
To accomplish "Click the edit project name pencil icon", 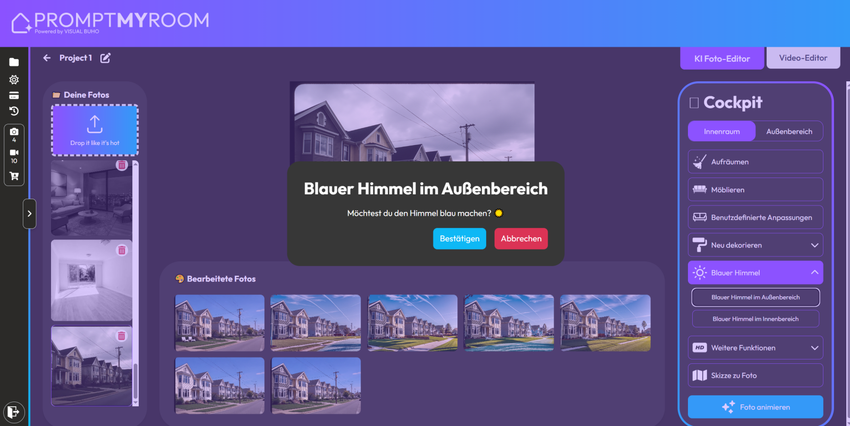I will pos(105,58).
